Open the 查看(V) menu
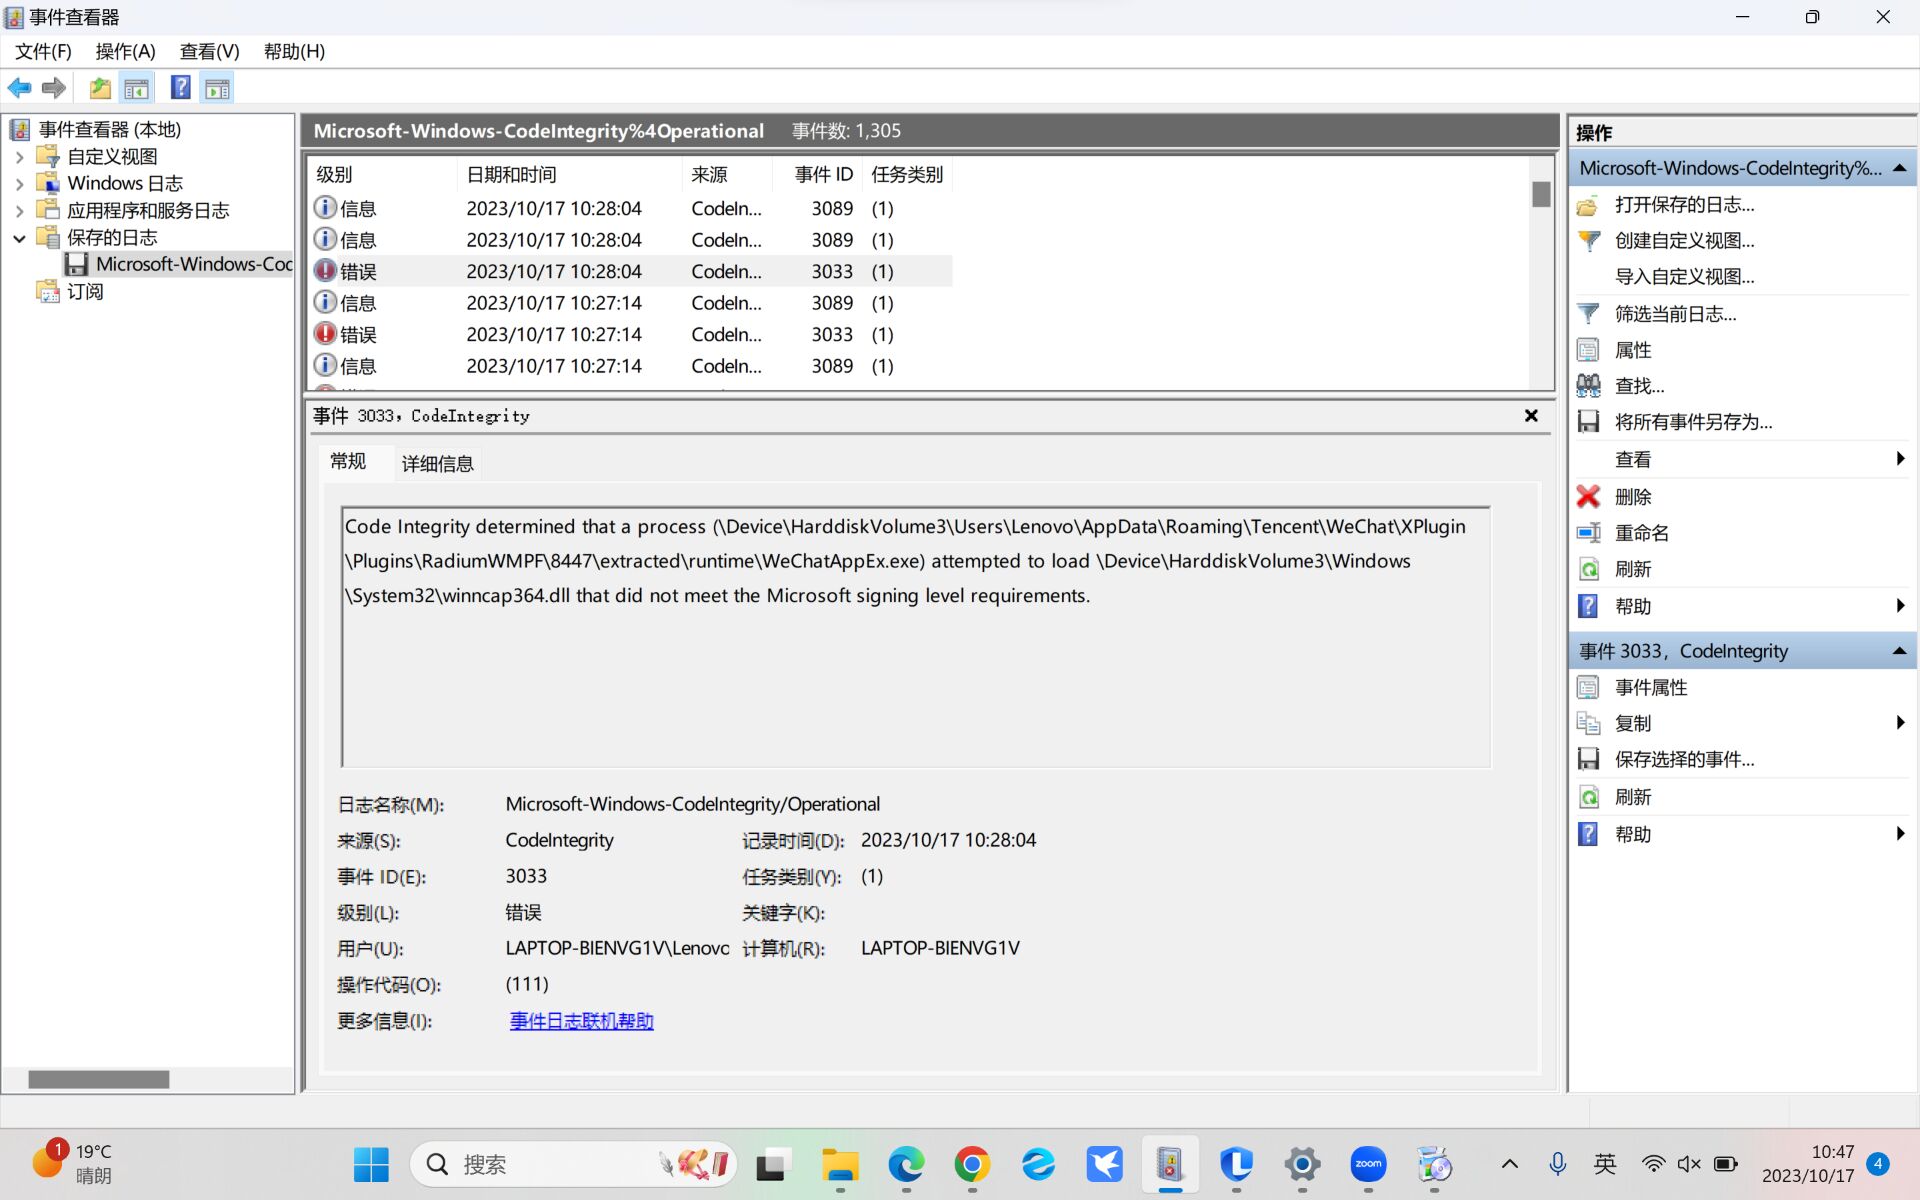Viewport: 1920px width, 1200px height. 209,51
